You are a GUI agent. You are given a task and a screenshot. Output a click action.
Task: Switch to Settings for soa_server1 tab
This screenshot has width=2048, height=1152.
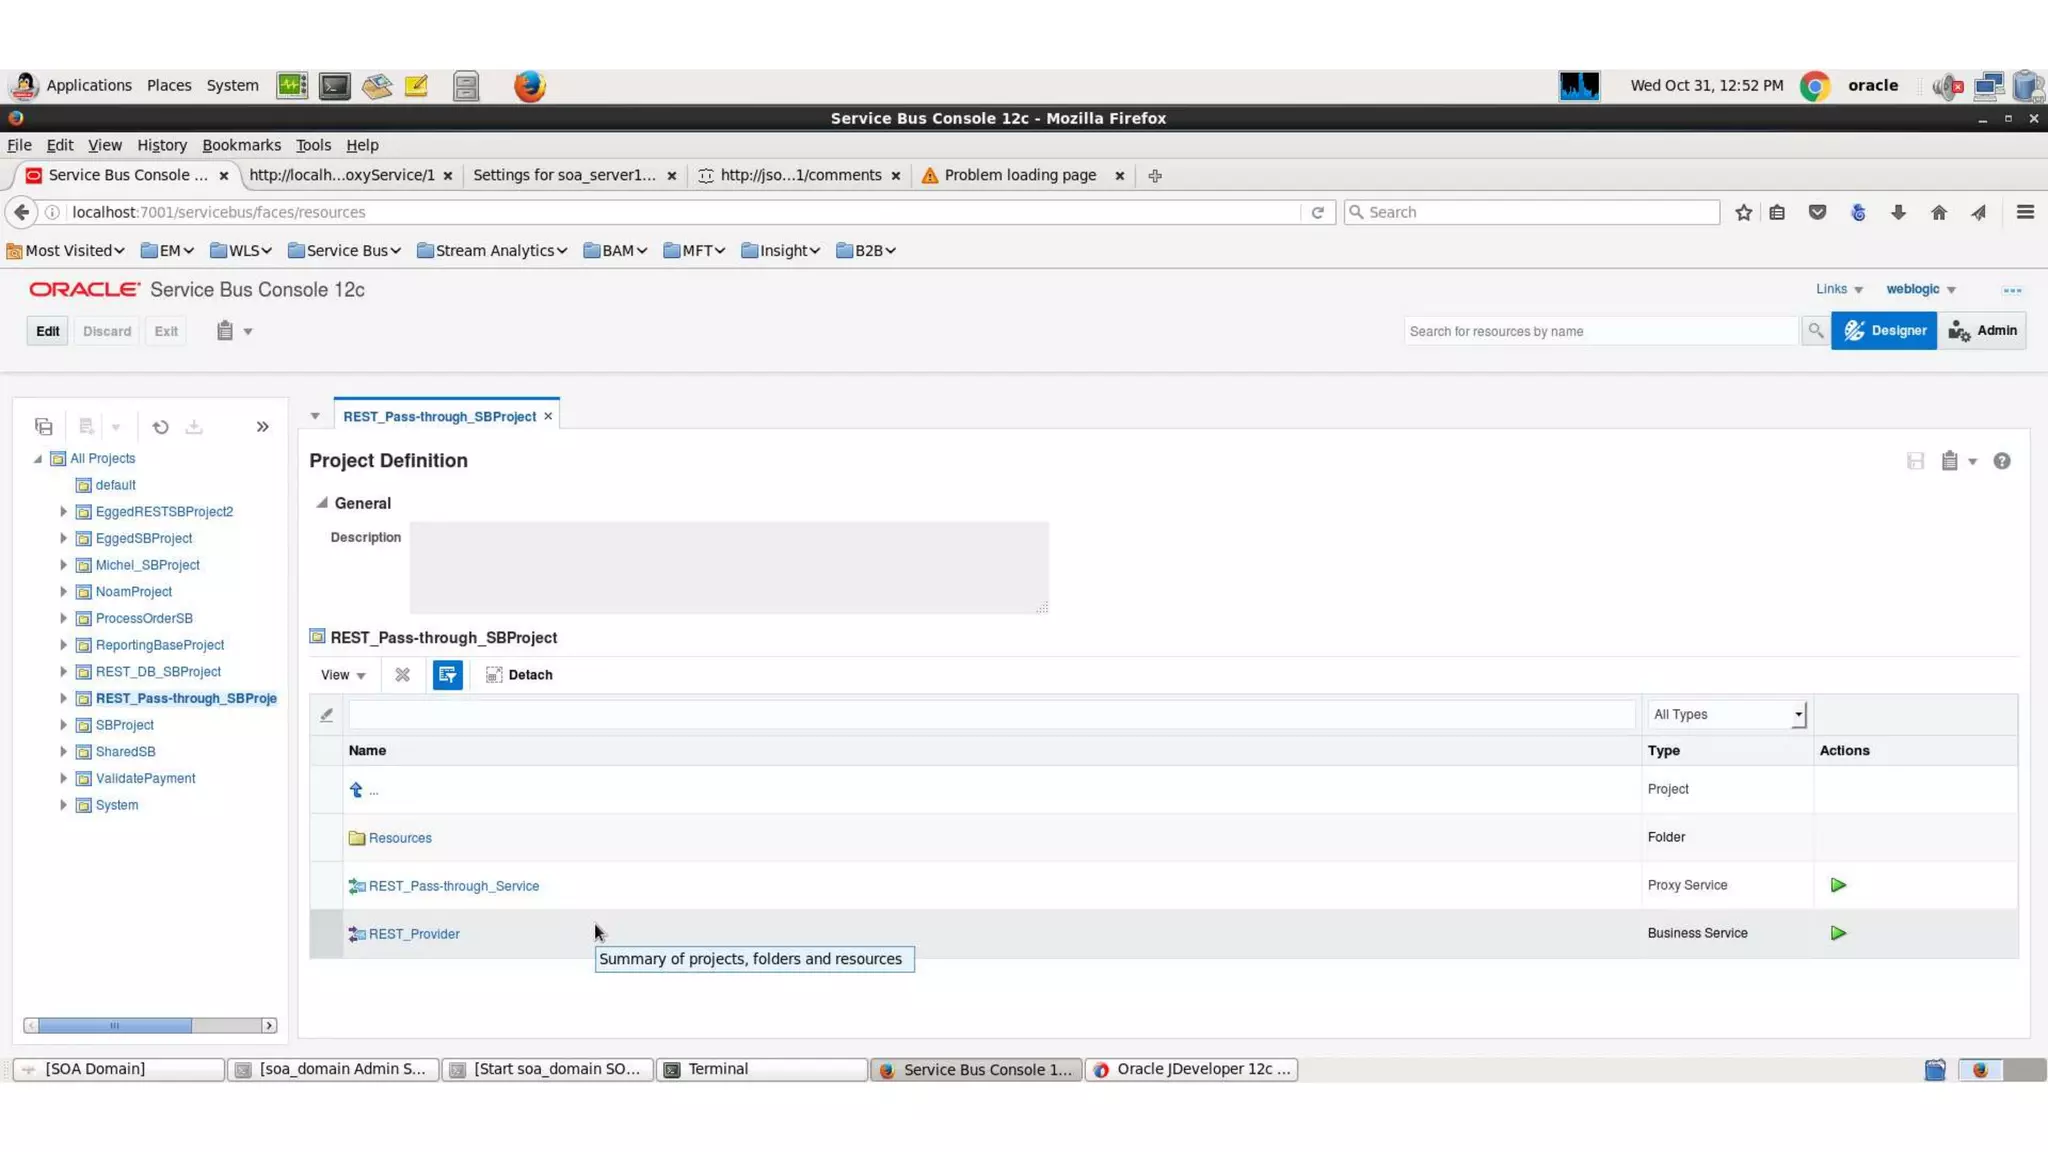point(564,175)
